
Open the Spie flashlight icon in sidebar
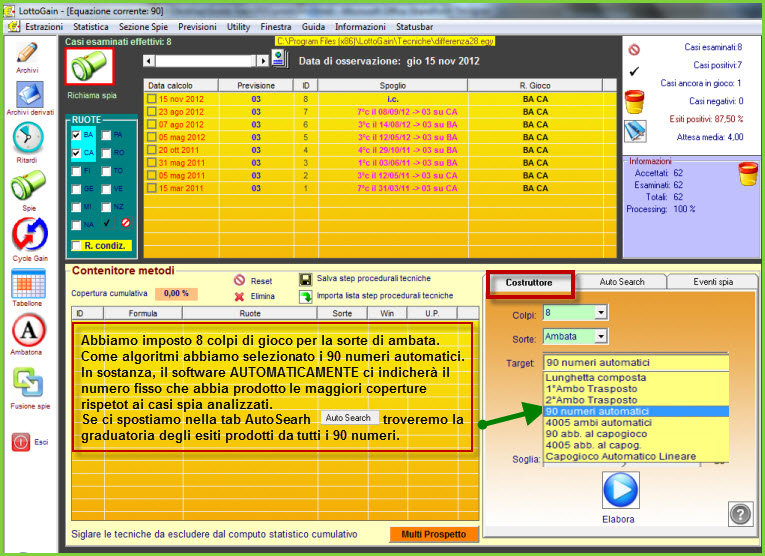click(x=28, y=185)
